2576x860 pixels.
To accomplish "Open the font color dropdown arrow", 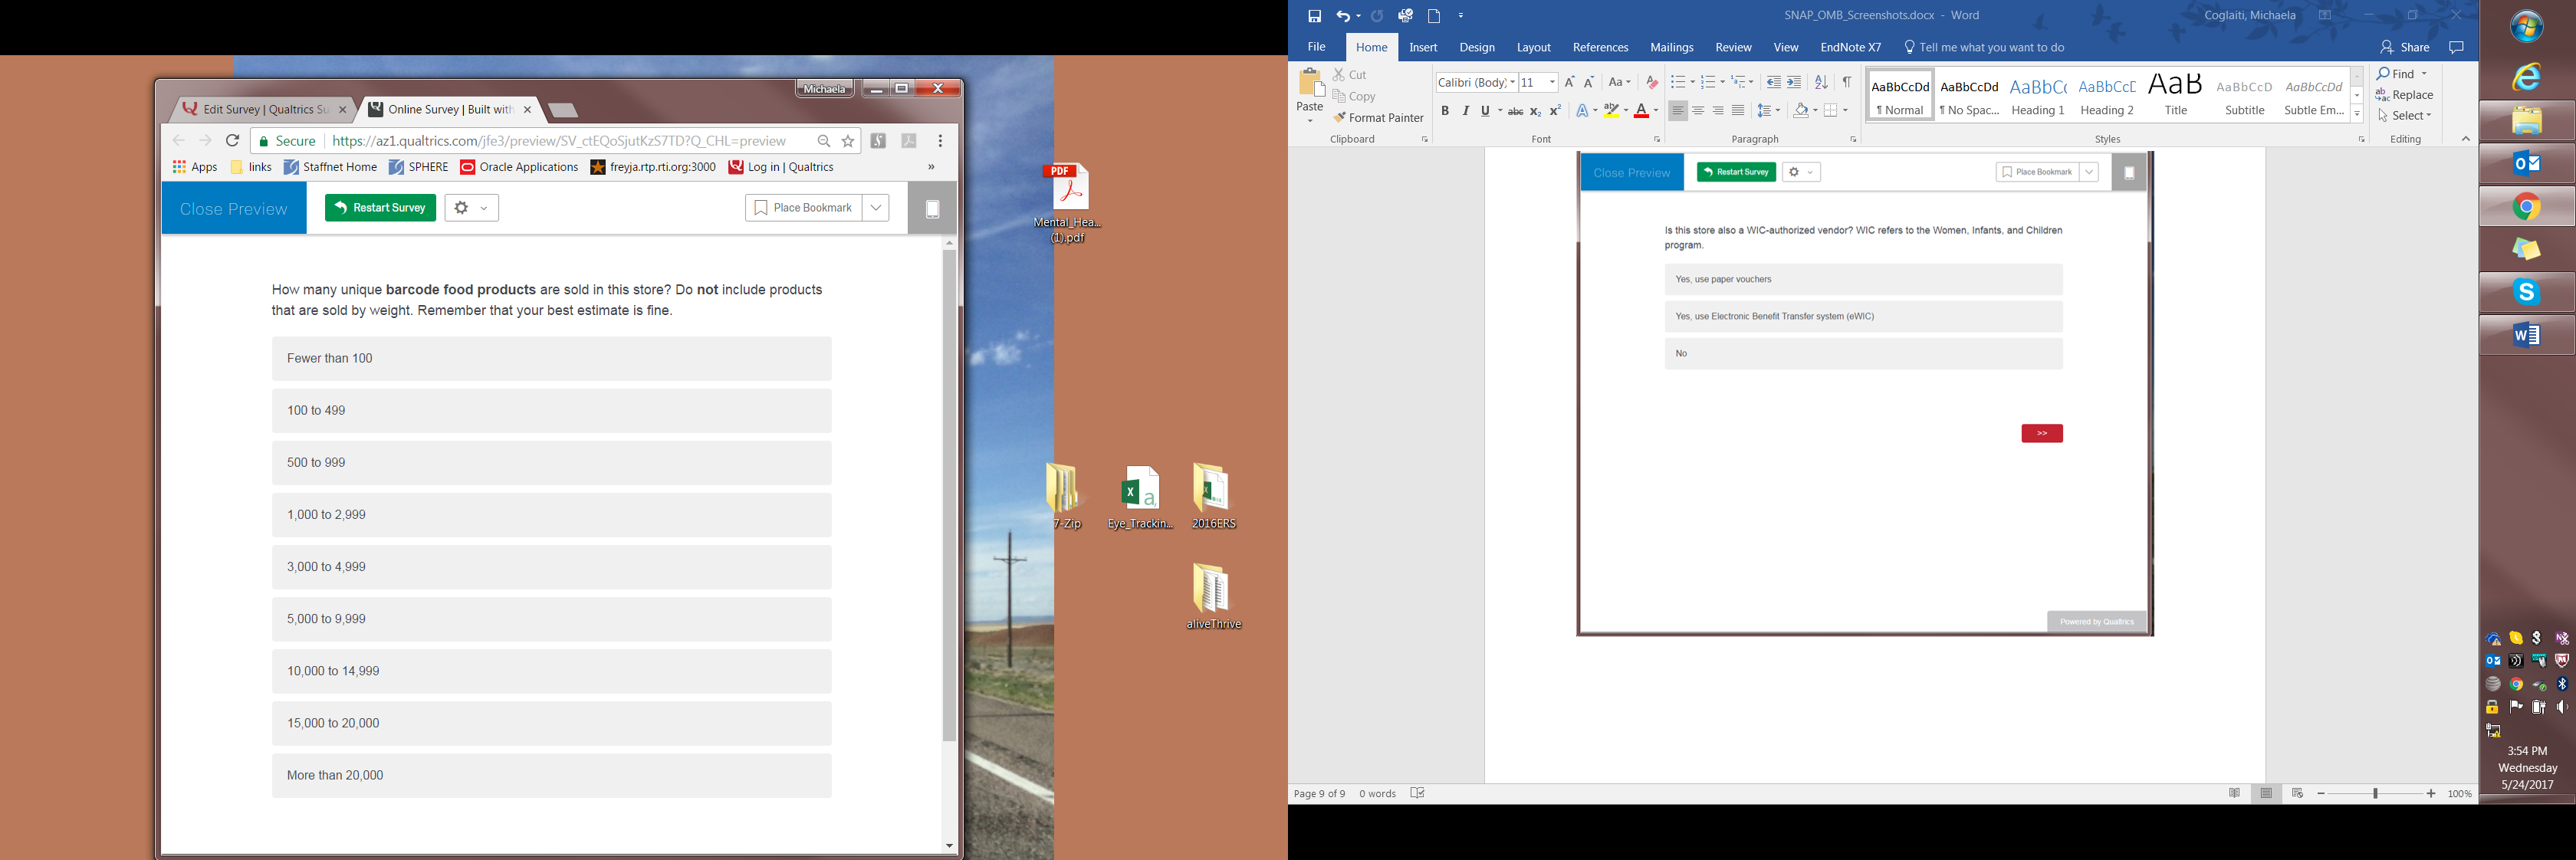I will pyautogui.click(x=1656, y=111).
